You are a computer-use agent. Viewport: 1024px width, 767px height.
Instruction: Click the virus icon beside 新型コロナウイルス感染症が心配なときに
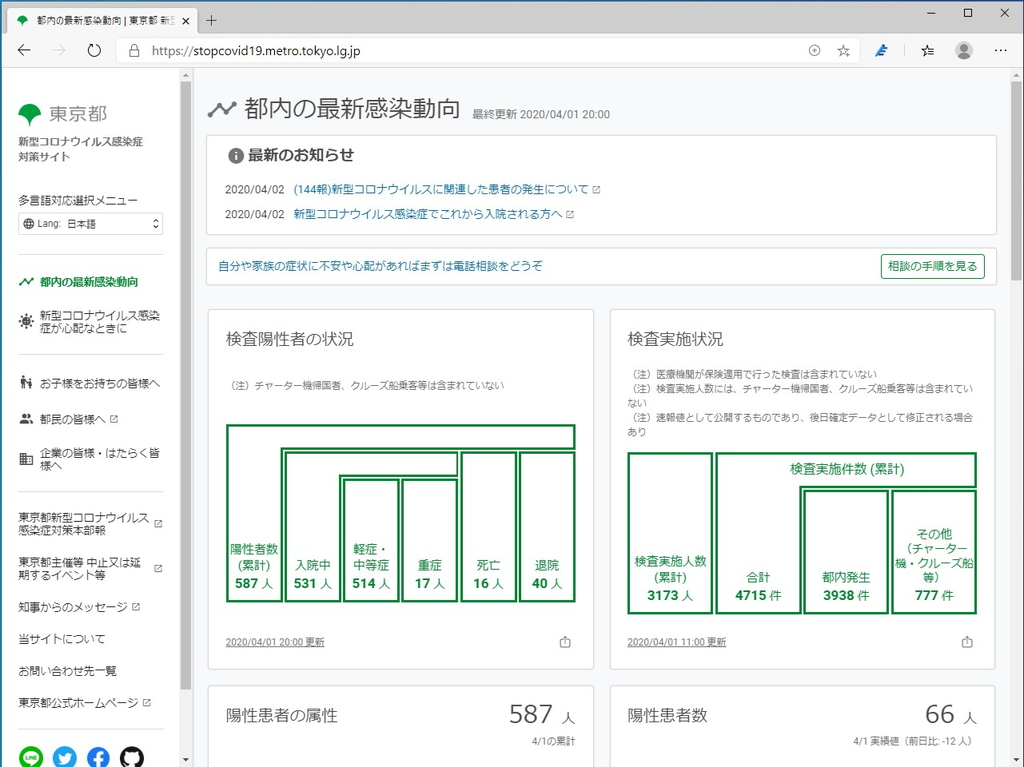(28, 321)
